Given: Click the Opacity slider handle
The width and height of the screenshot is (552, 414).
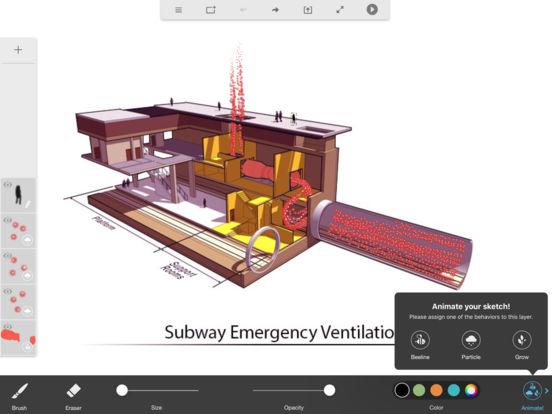Looking at the screenshot, I should (330, 390).
